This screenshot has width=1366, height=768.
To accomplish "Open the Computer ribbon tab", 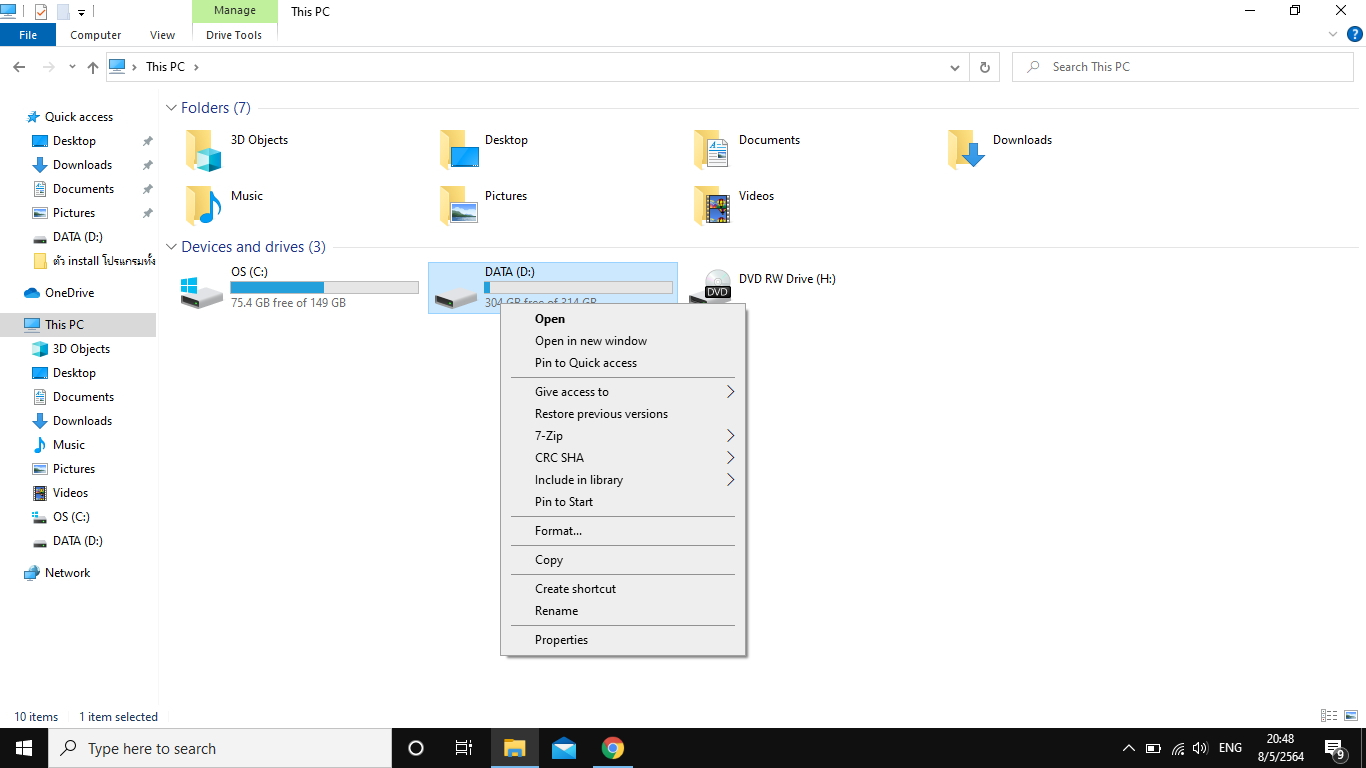I will pyautogui.click(x=96, y=35).
